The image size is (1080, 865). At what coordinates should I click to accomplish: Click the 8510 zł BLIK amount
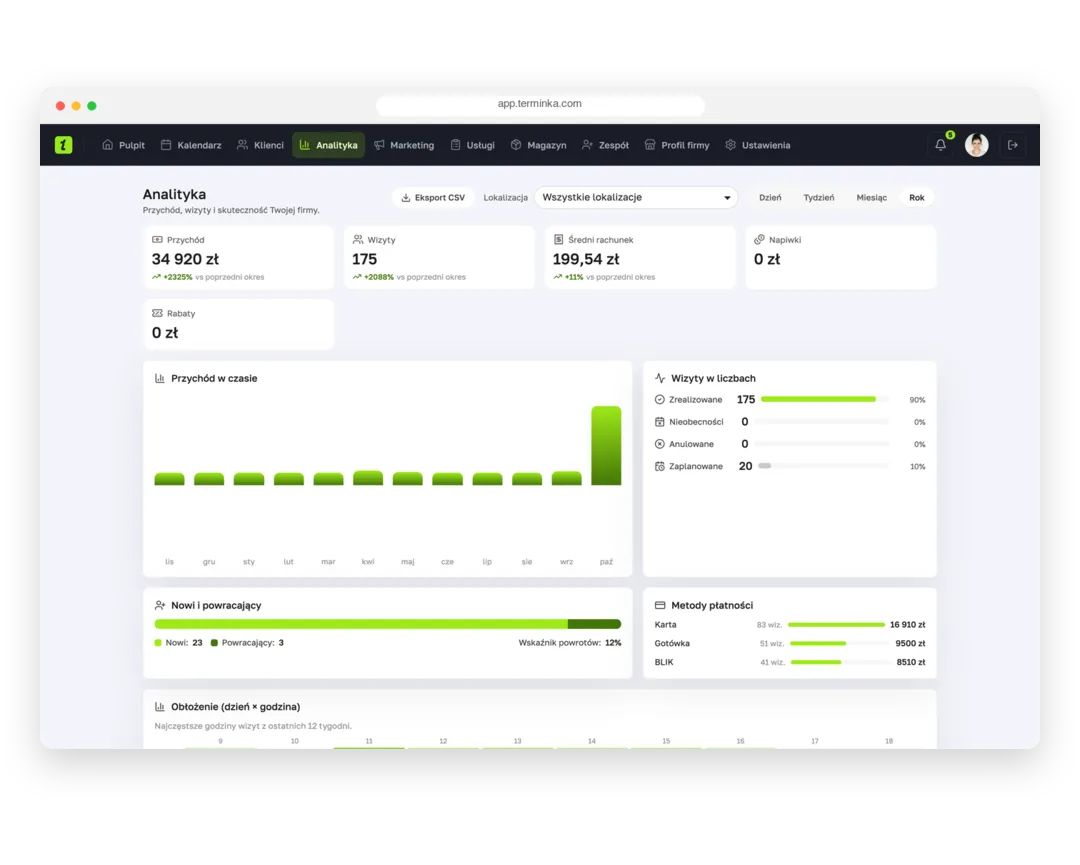click(911, 662)
